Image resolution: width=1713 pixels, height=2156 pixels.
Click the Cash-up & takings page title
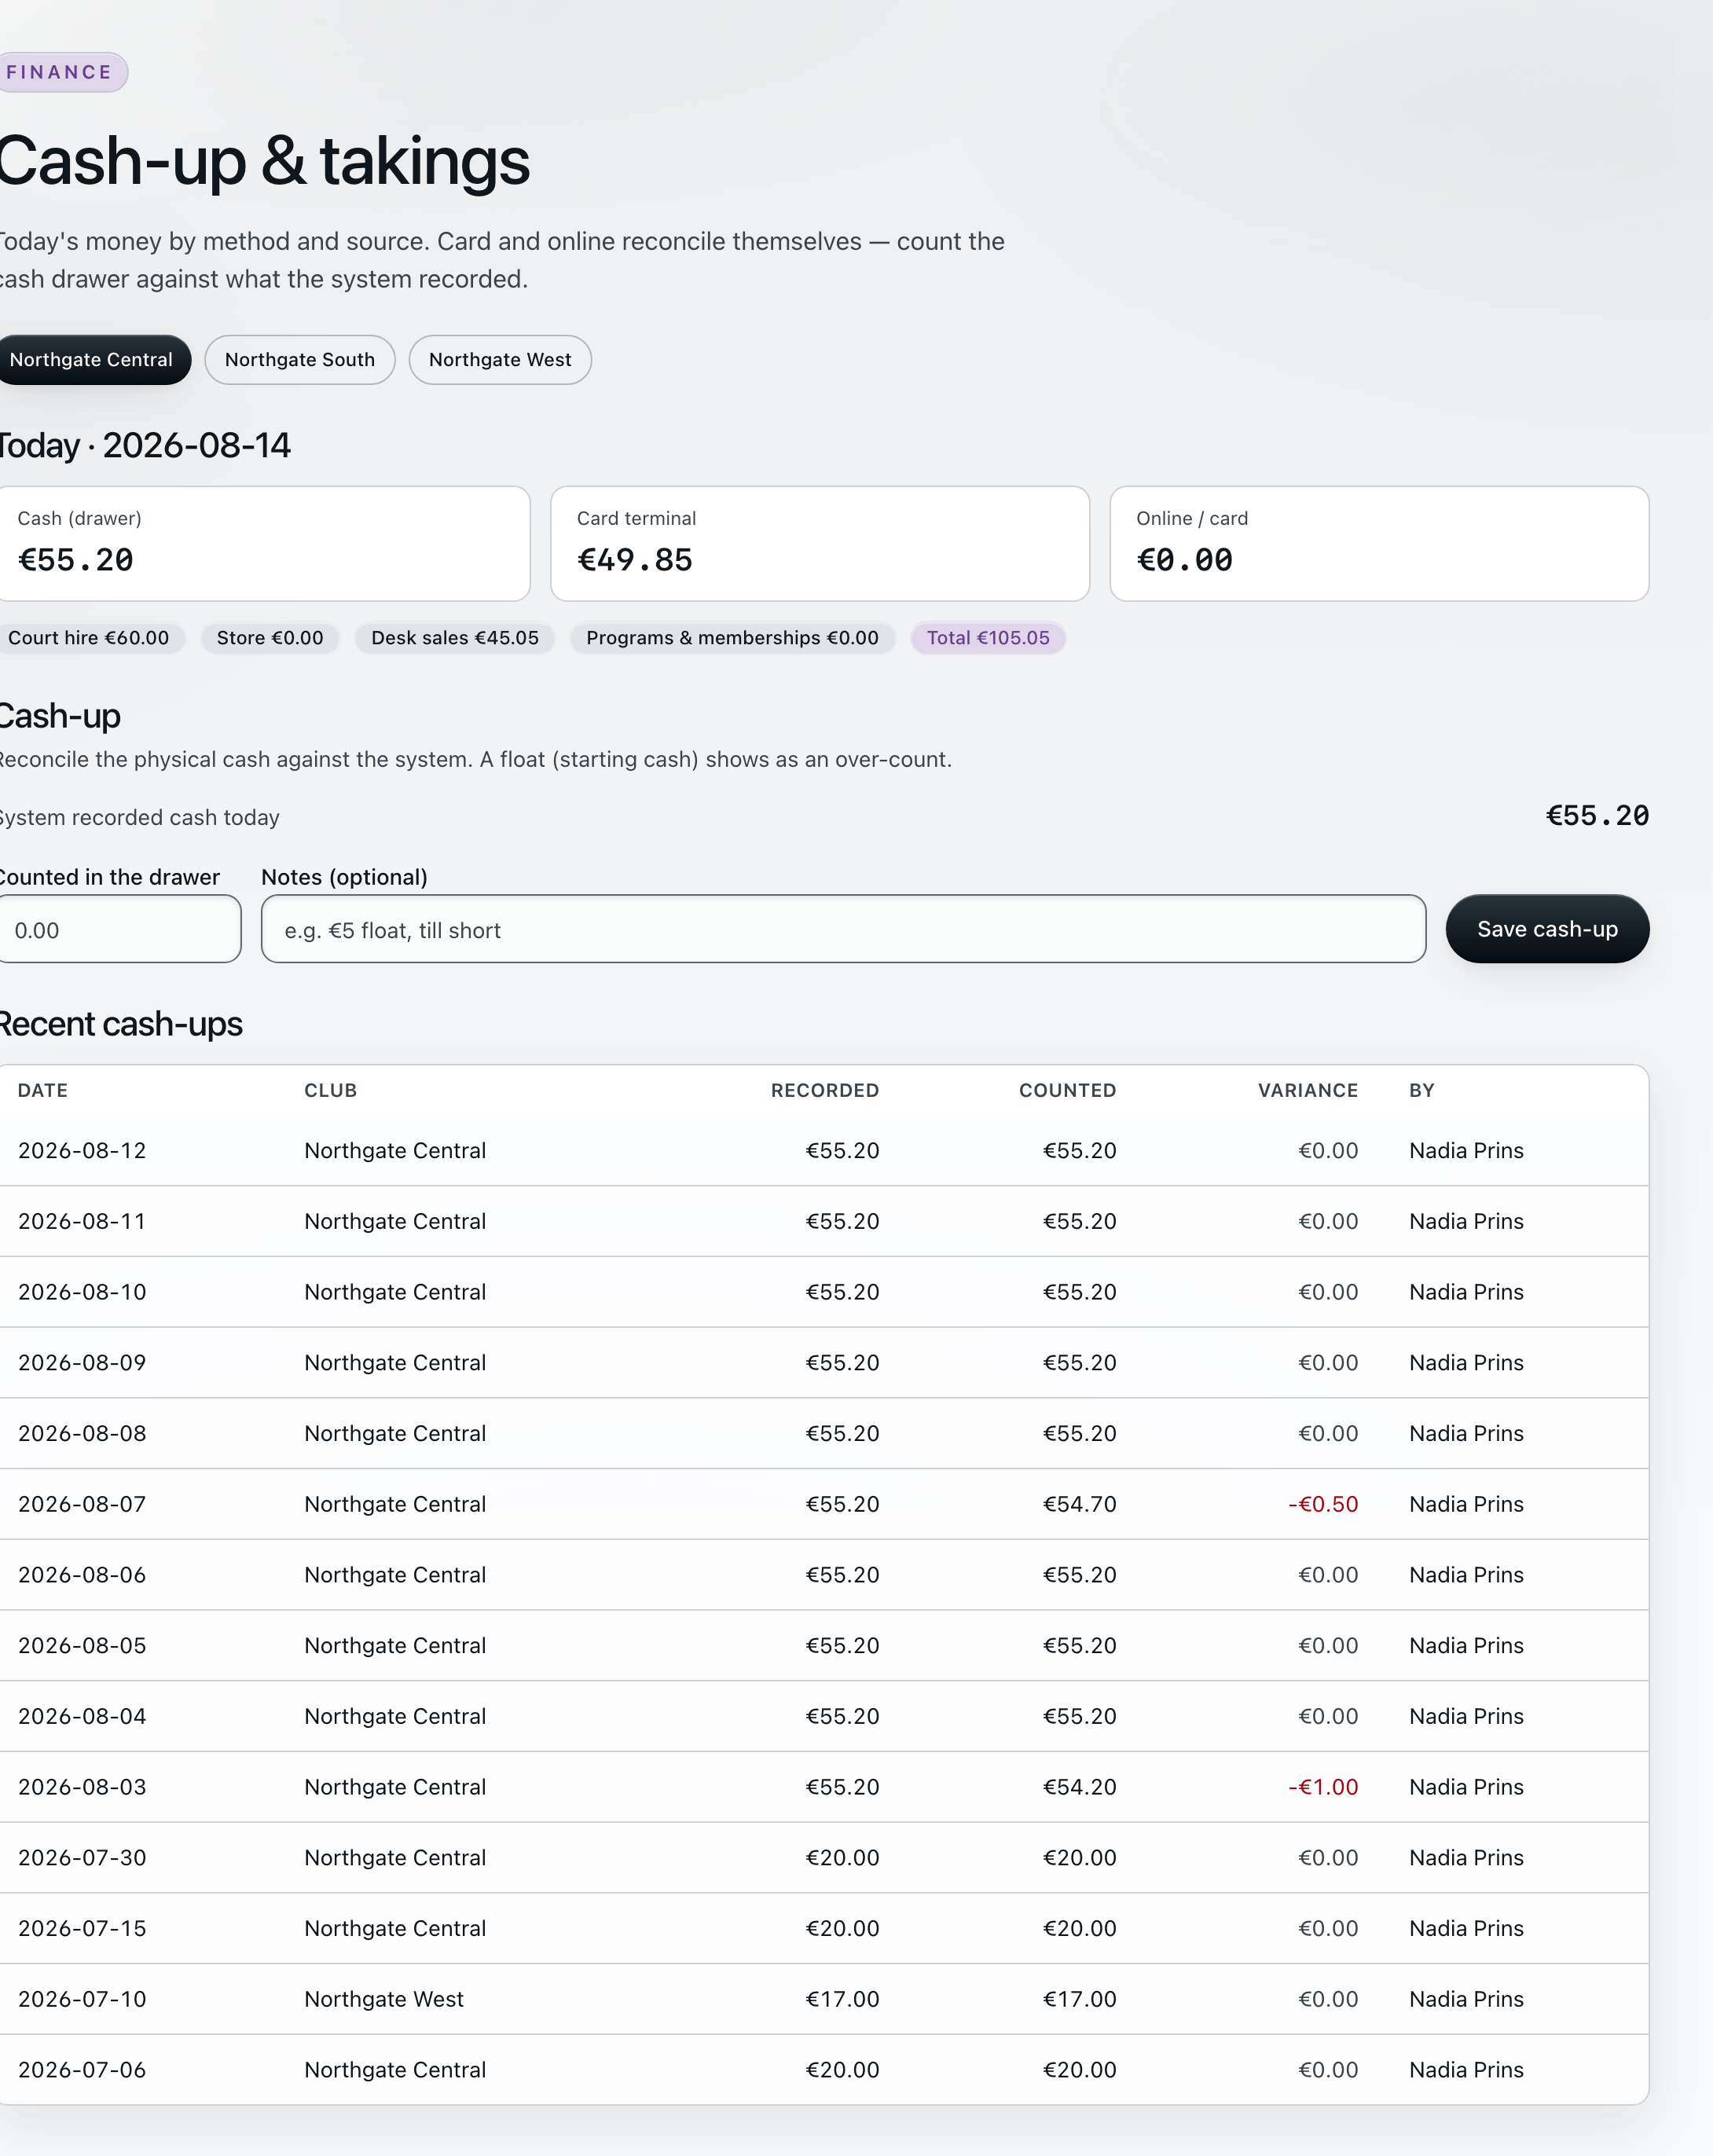(x=264, y=161)
